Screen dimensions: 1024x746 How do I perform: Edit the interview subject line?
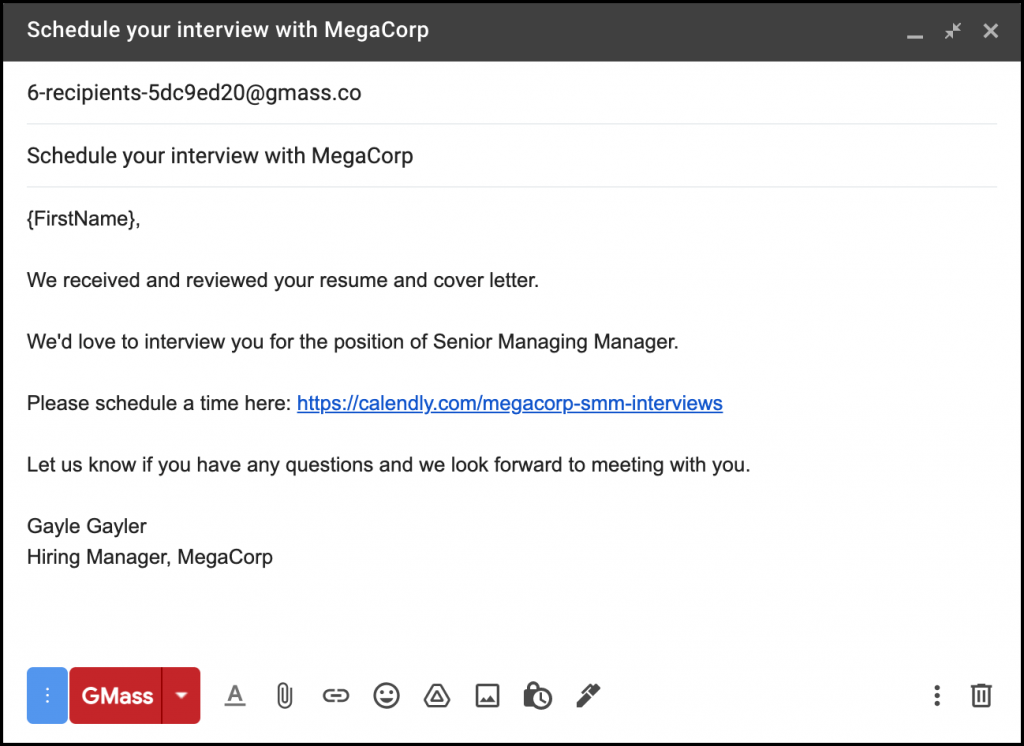coord(220,156)
